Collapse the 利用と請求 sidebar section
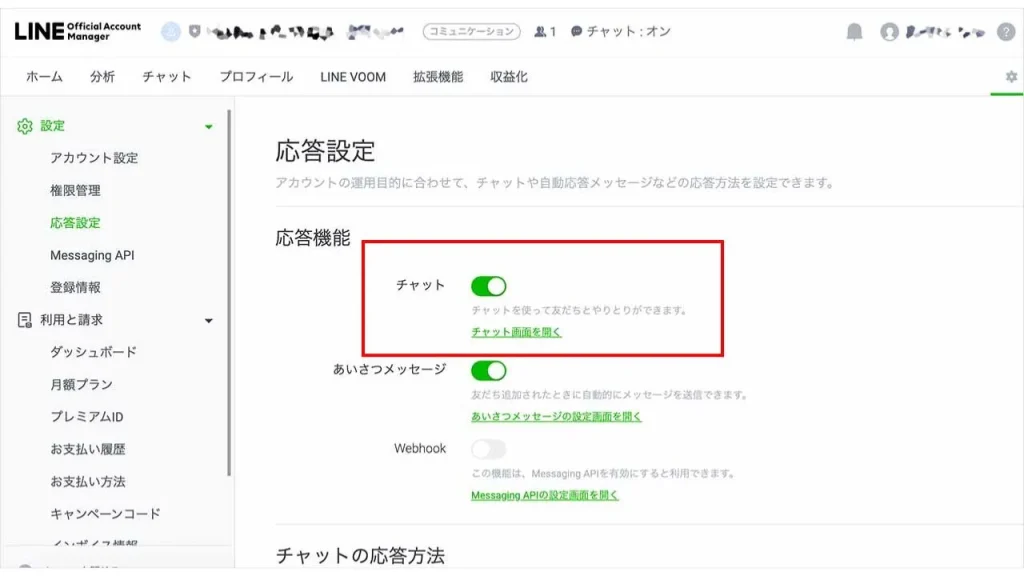 pos(208,320)
